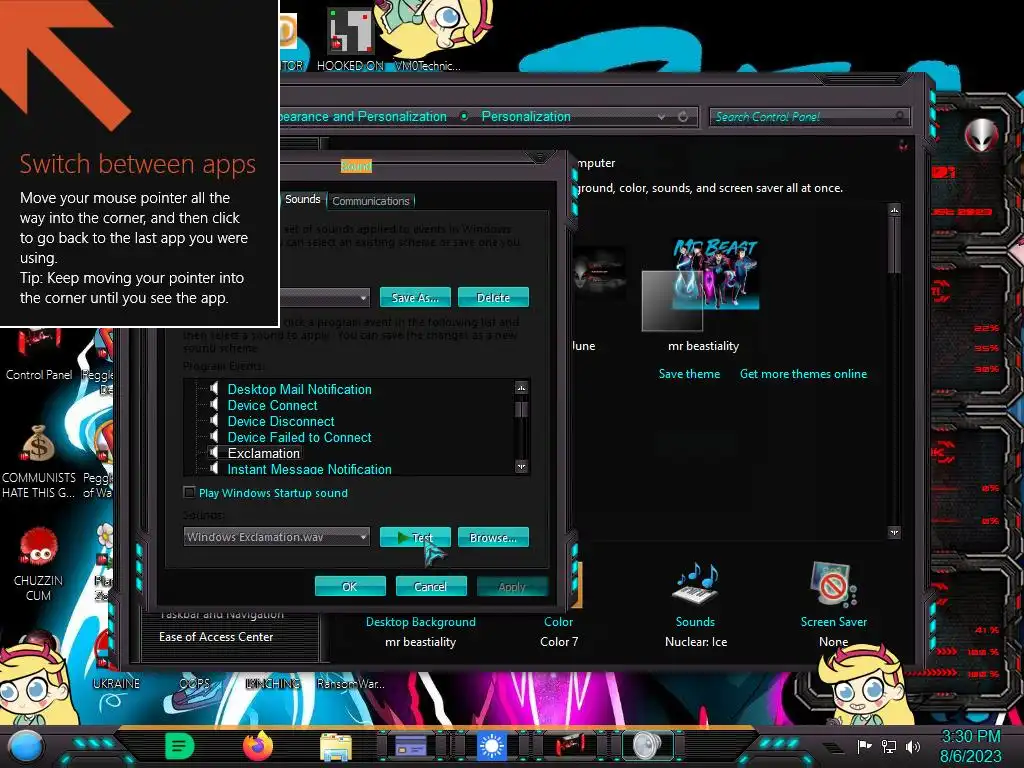Open the OOPS desktop icon

pyautogui.click(x=195, y=683)
